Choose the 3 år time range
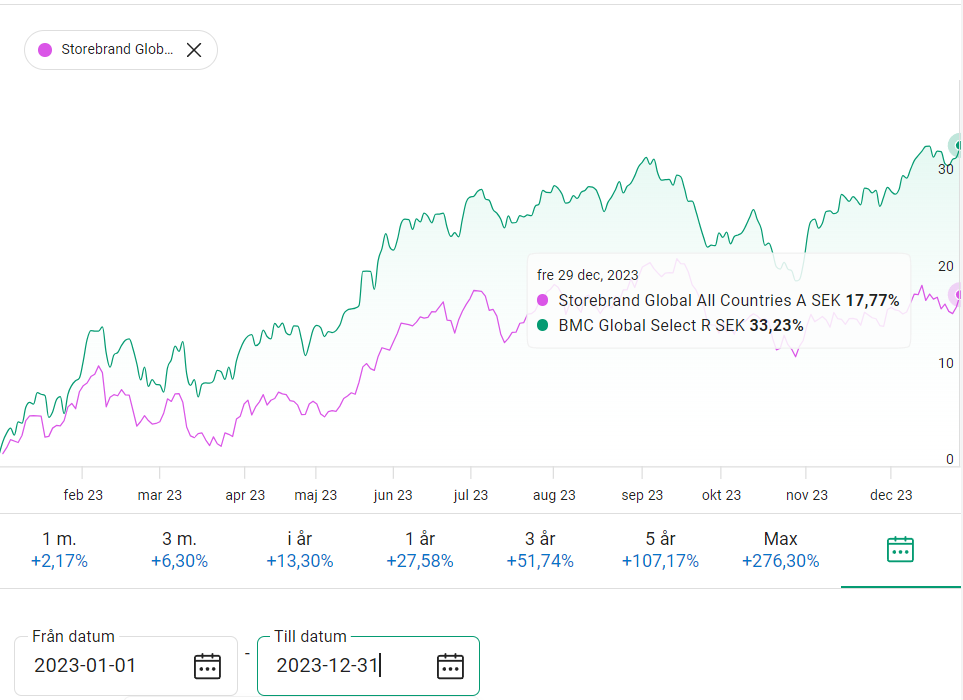 [540, 550]
